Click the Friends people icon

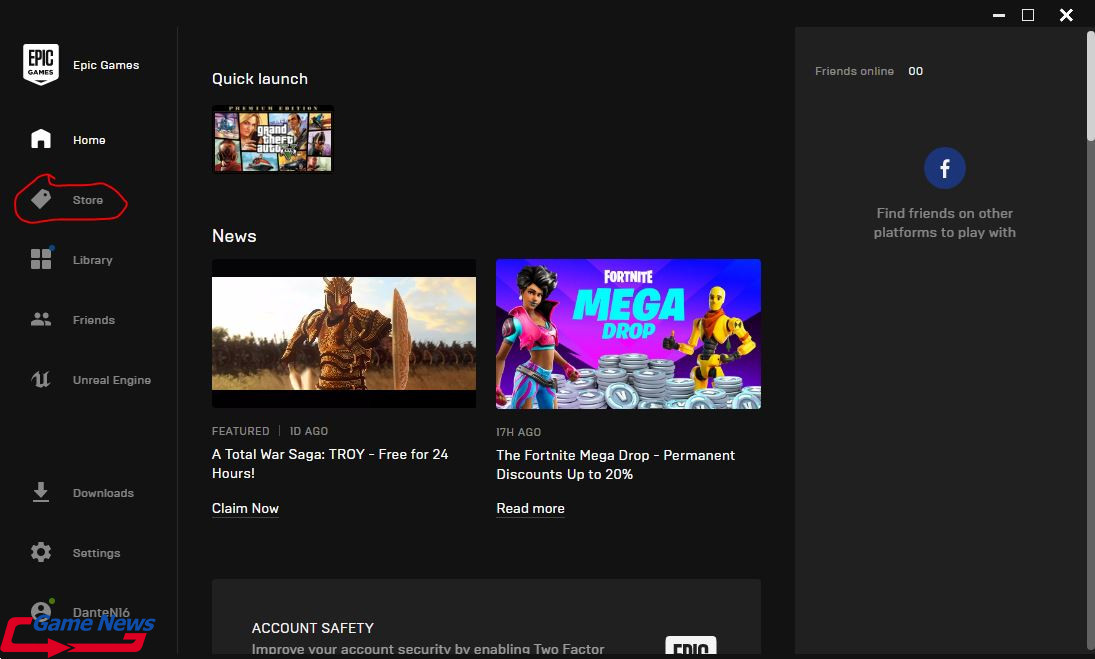point(41,320)
